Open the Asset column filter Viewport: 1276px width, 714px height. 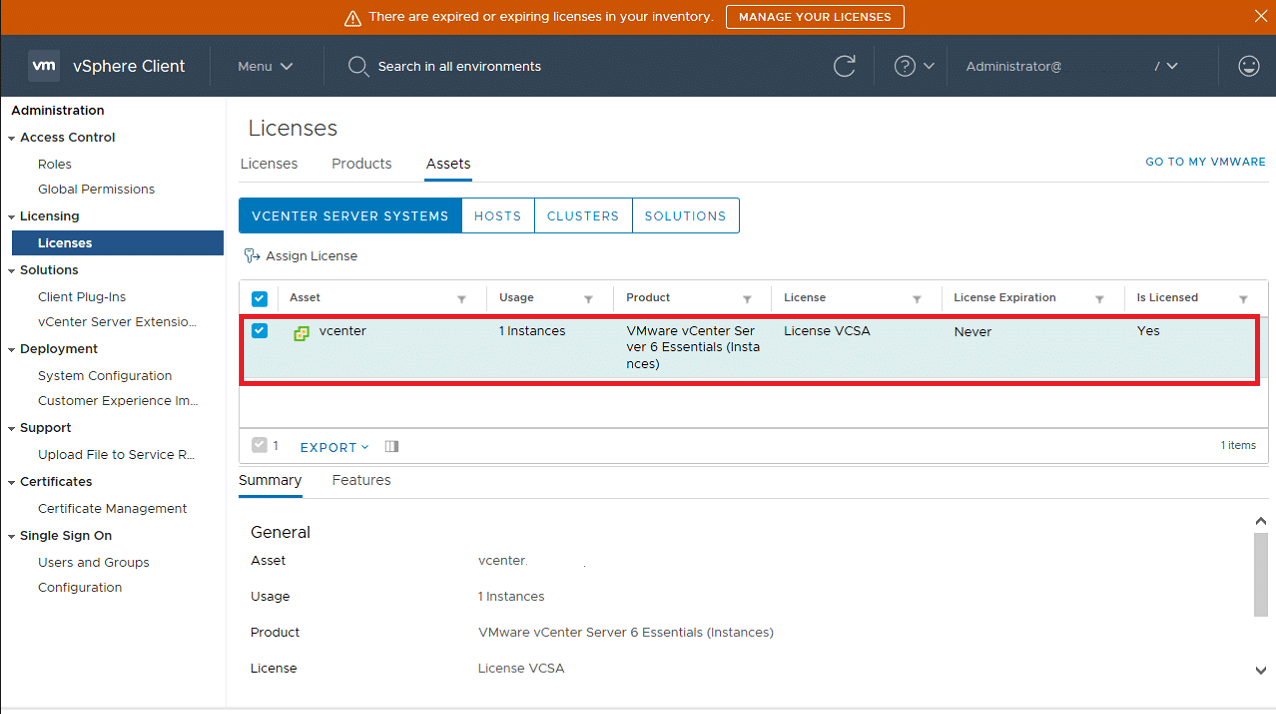tap(461, 299)
